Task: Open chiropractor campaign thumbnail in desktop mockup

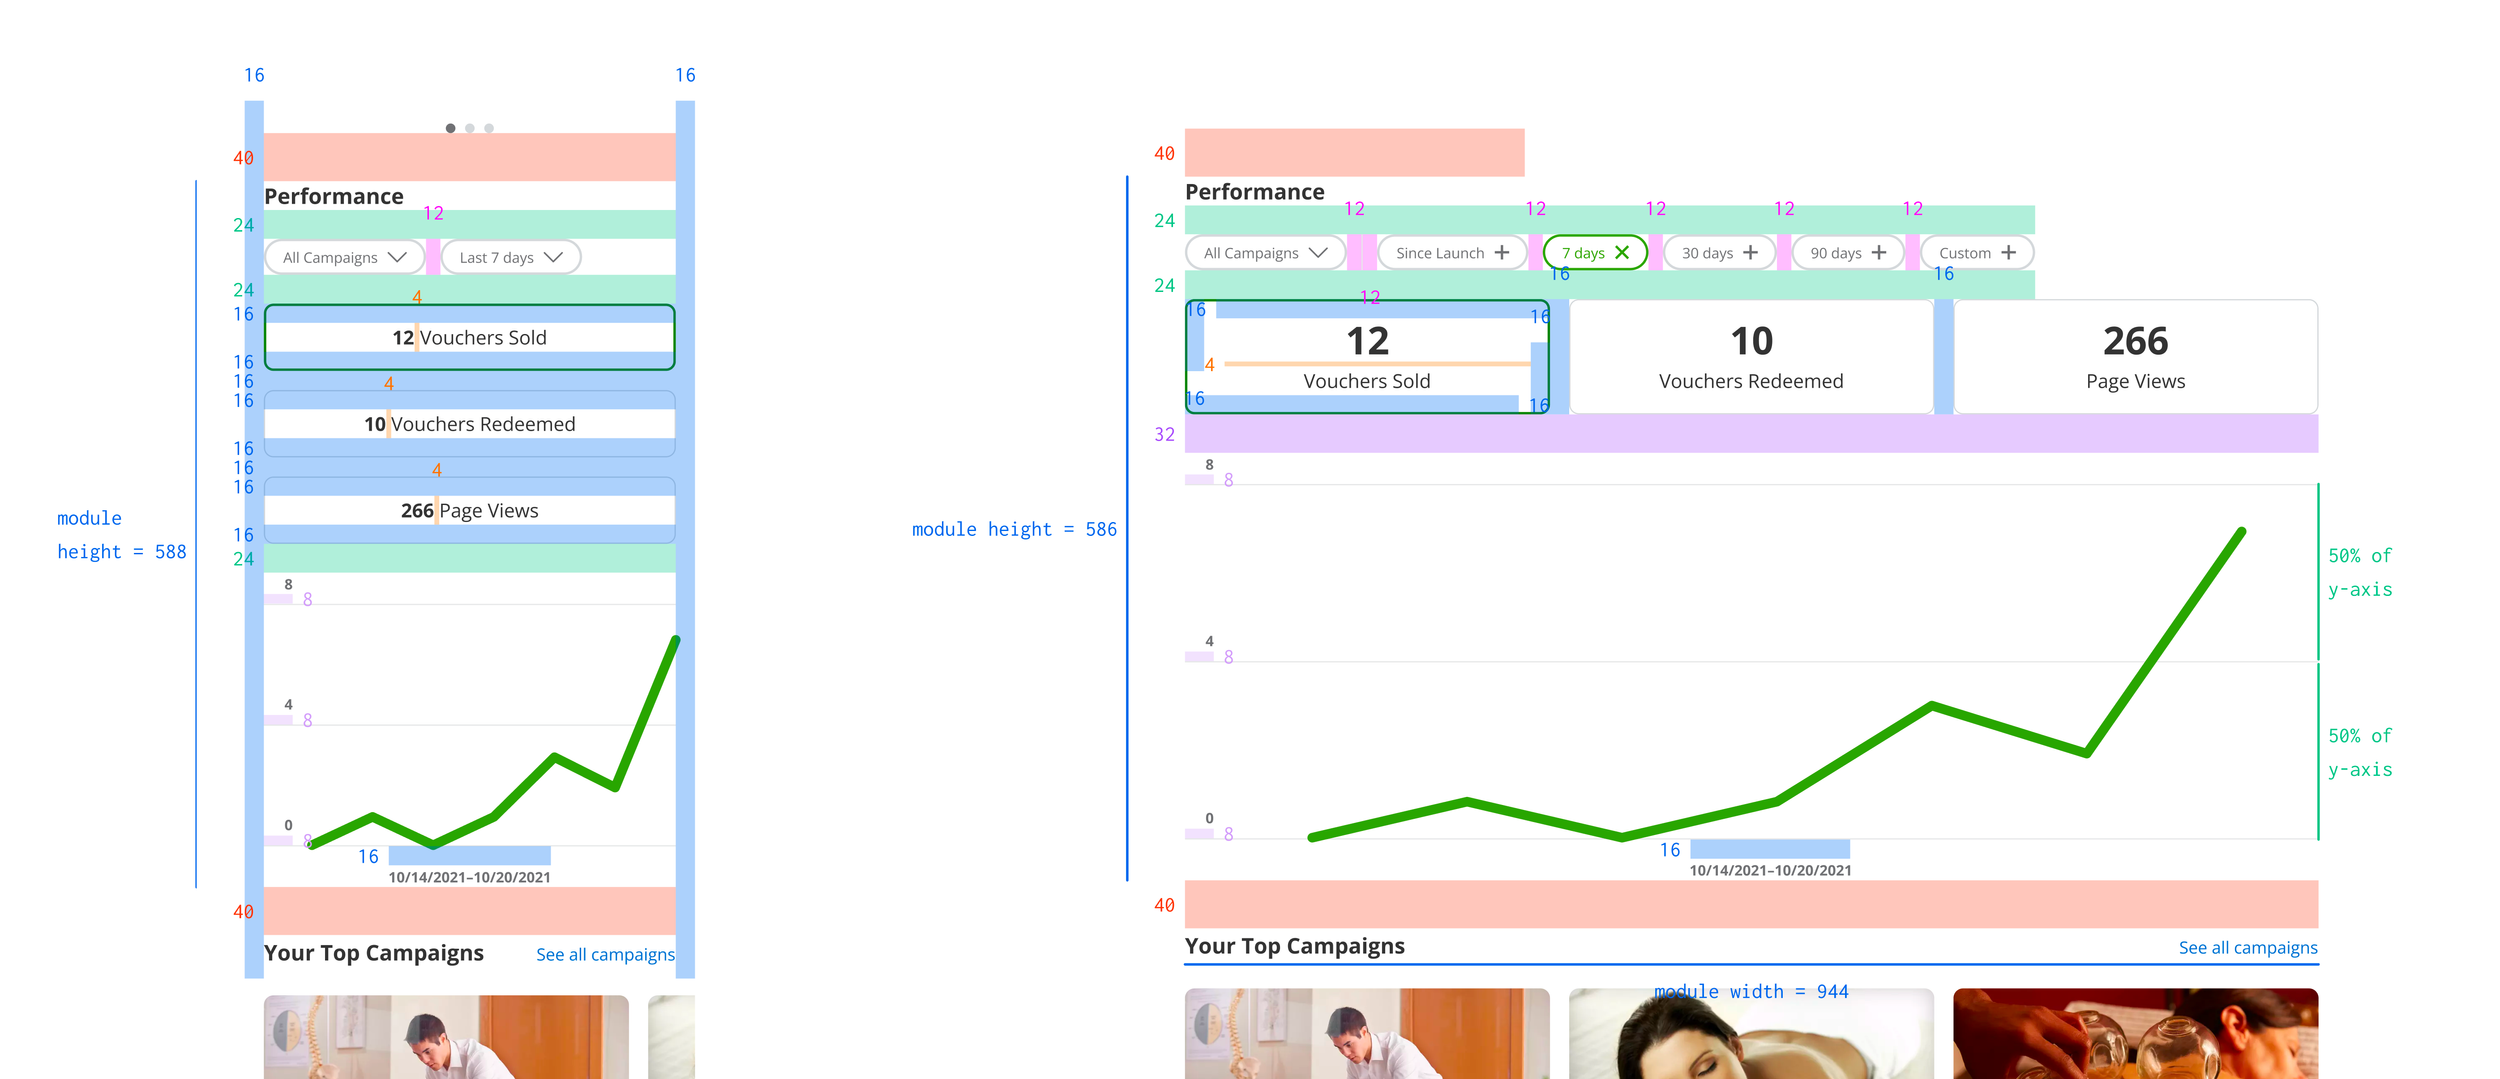Action: [x=1367, y=1034]
